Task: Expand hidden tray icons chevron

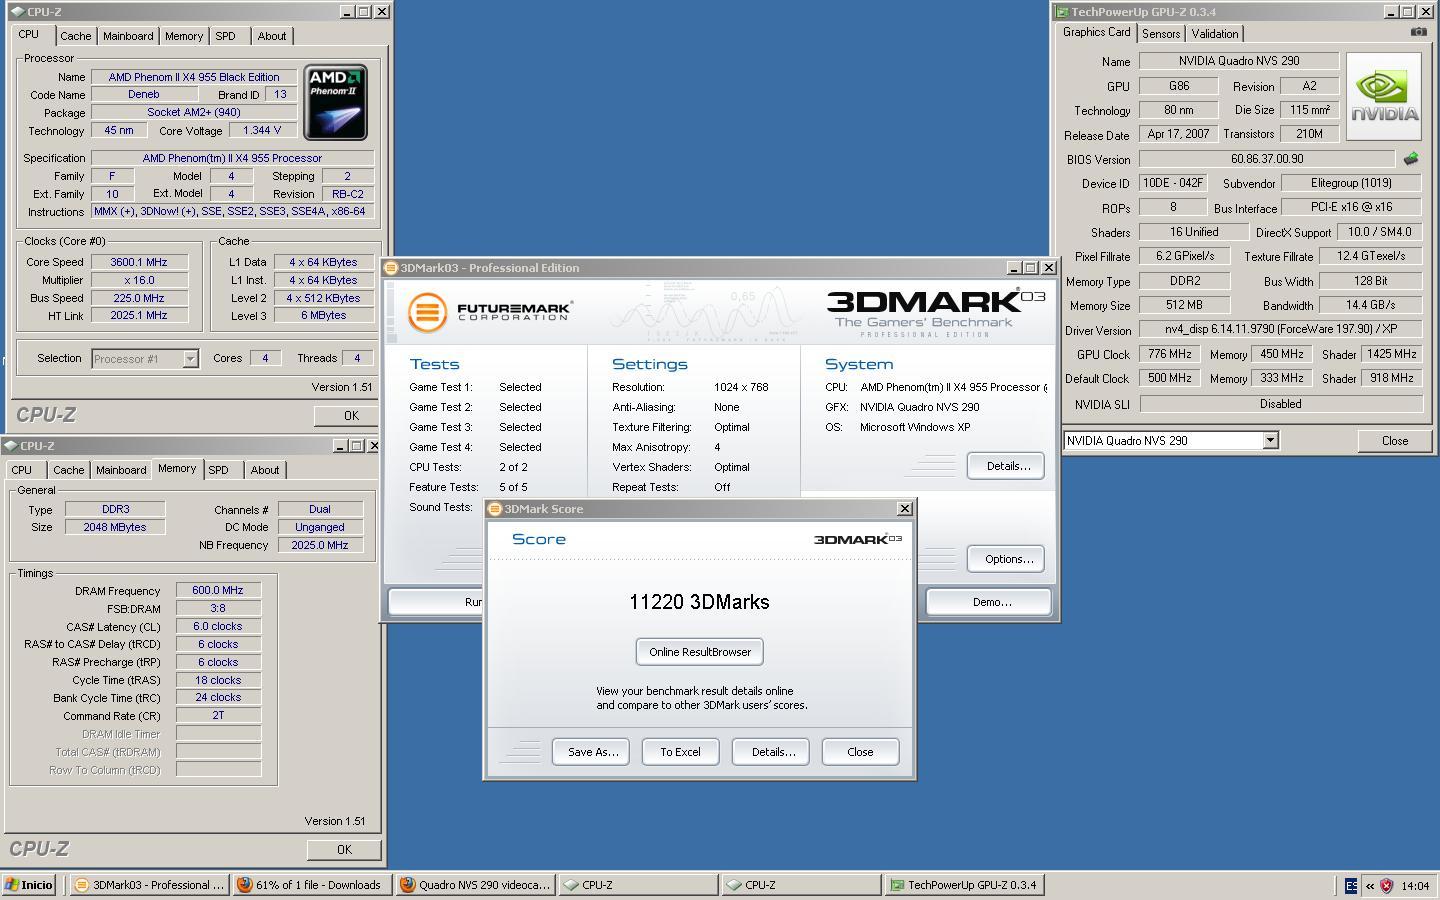Action: pos(1368,885)
